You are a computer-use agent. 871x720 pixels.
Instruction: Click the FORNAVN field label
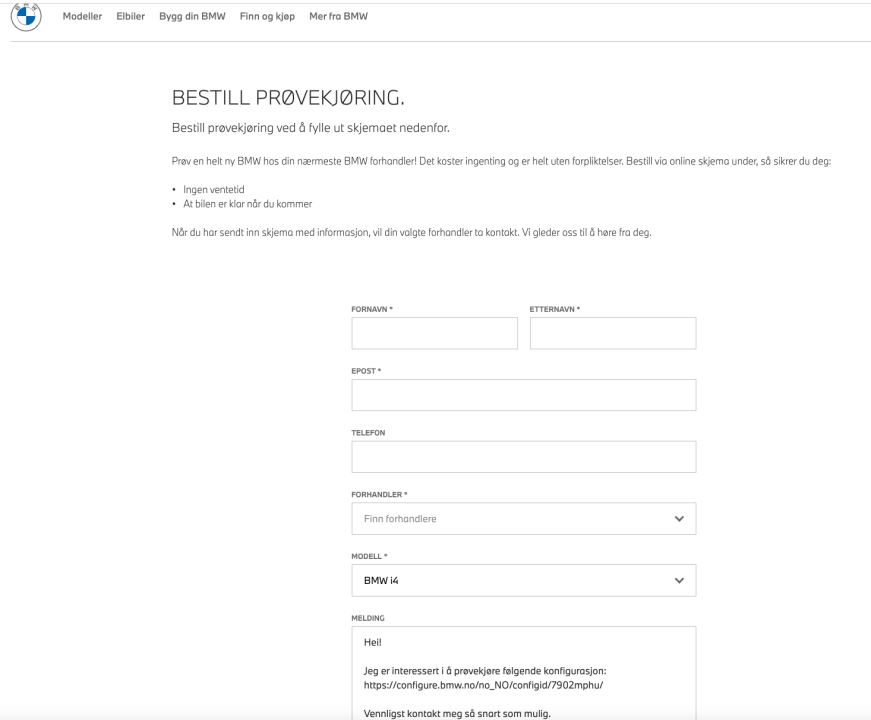pos(370,308)
